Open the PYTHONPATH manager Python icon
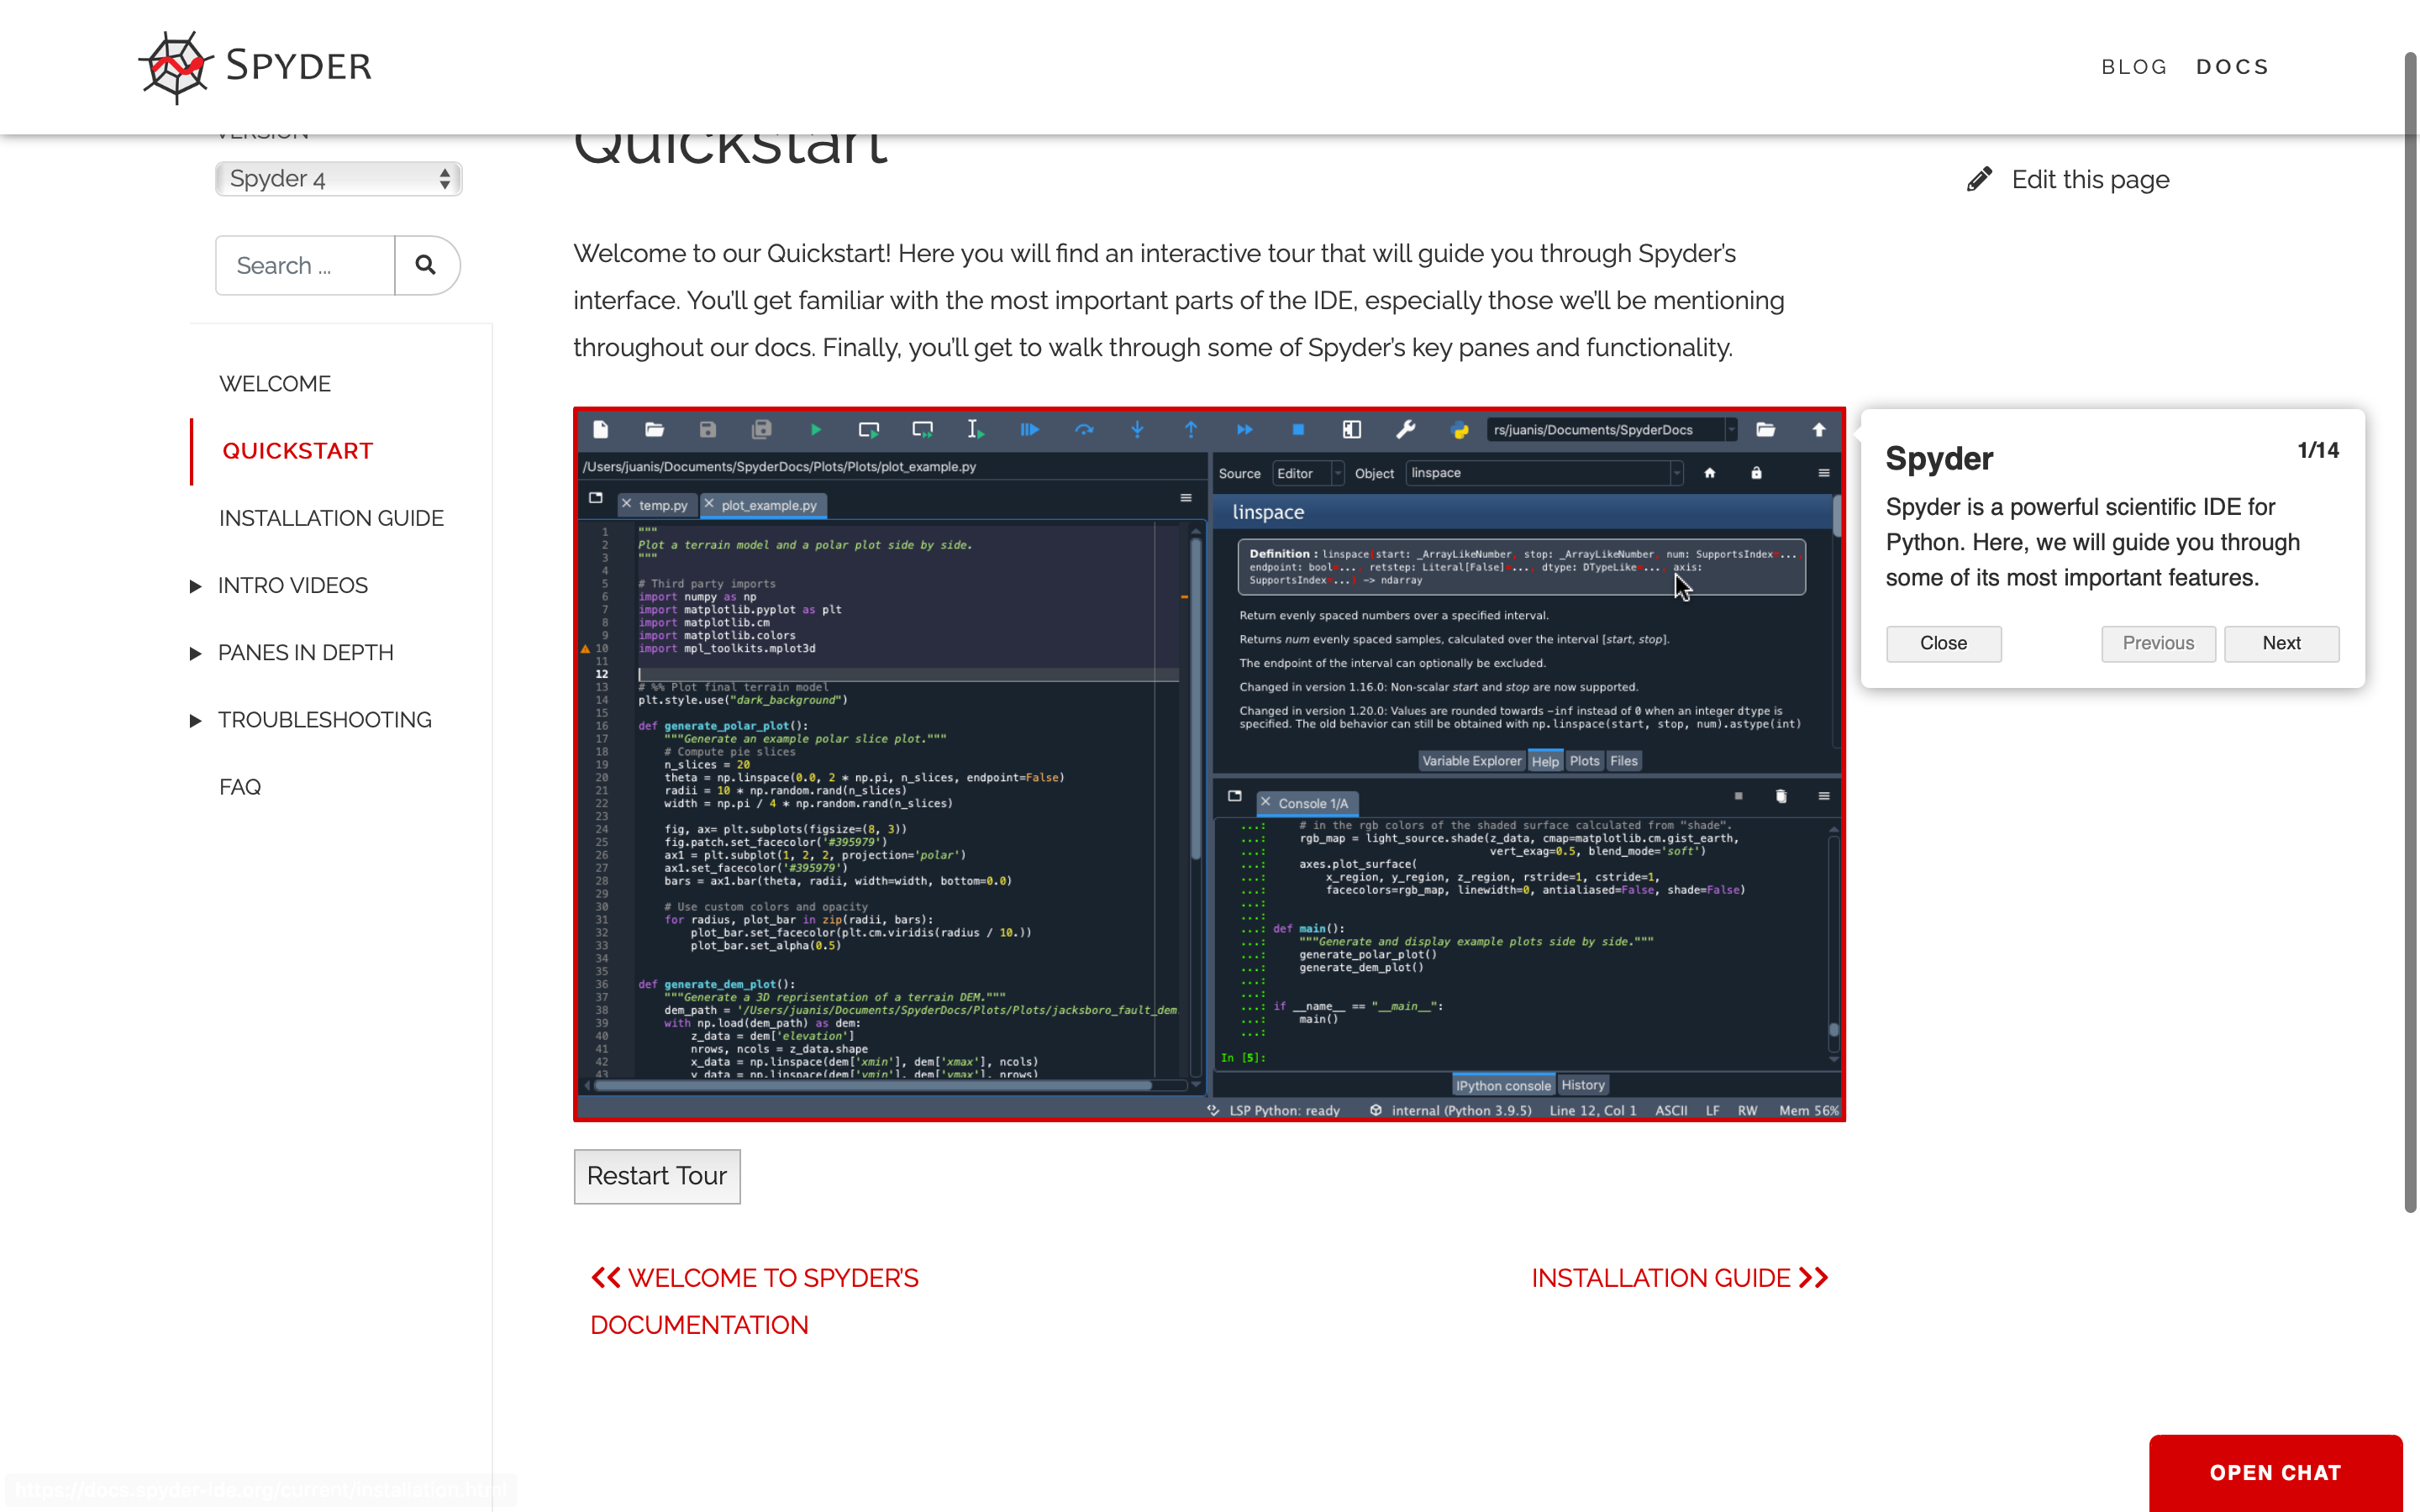The width and height of the screenshot is (2420, 1512). click(1459, 429)
